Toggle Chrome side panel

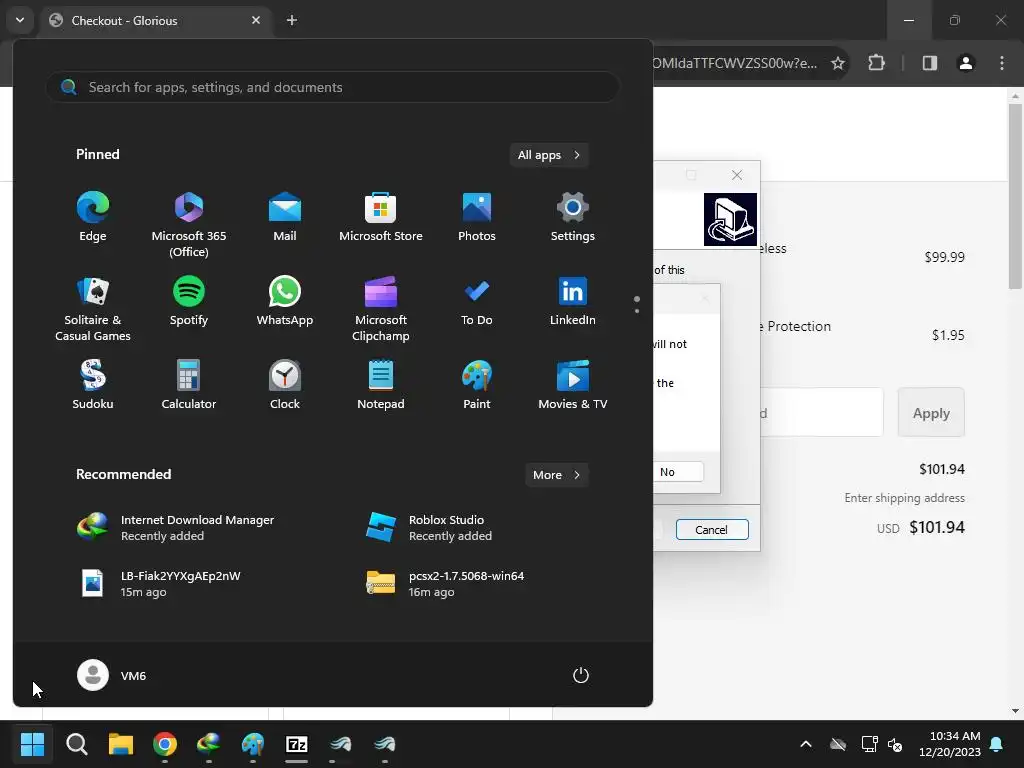pos(929,63)
